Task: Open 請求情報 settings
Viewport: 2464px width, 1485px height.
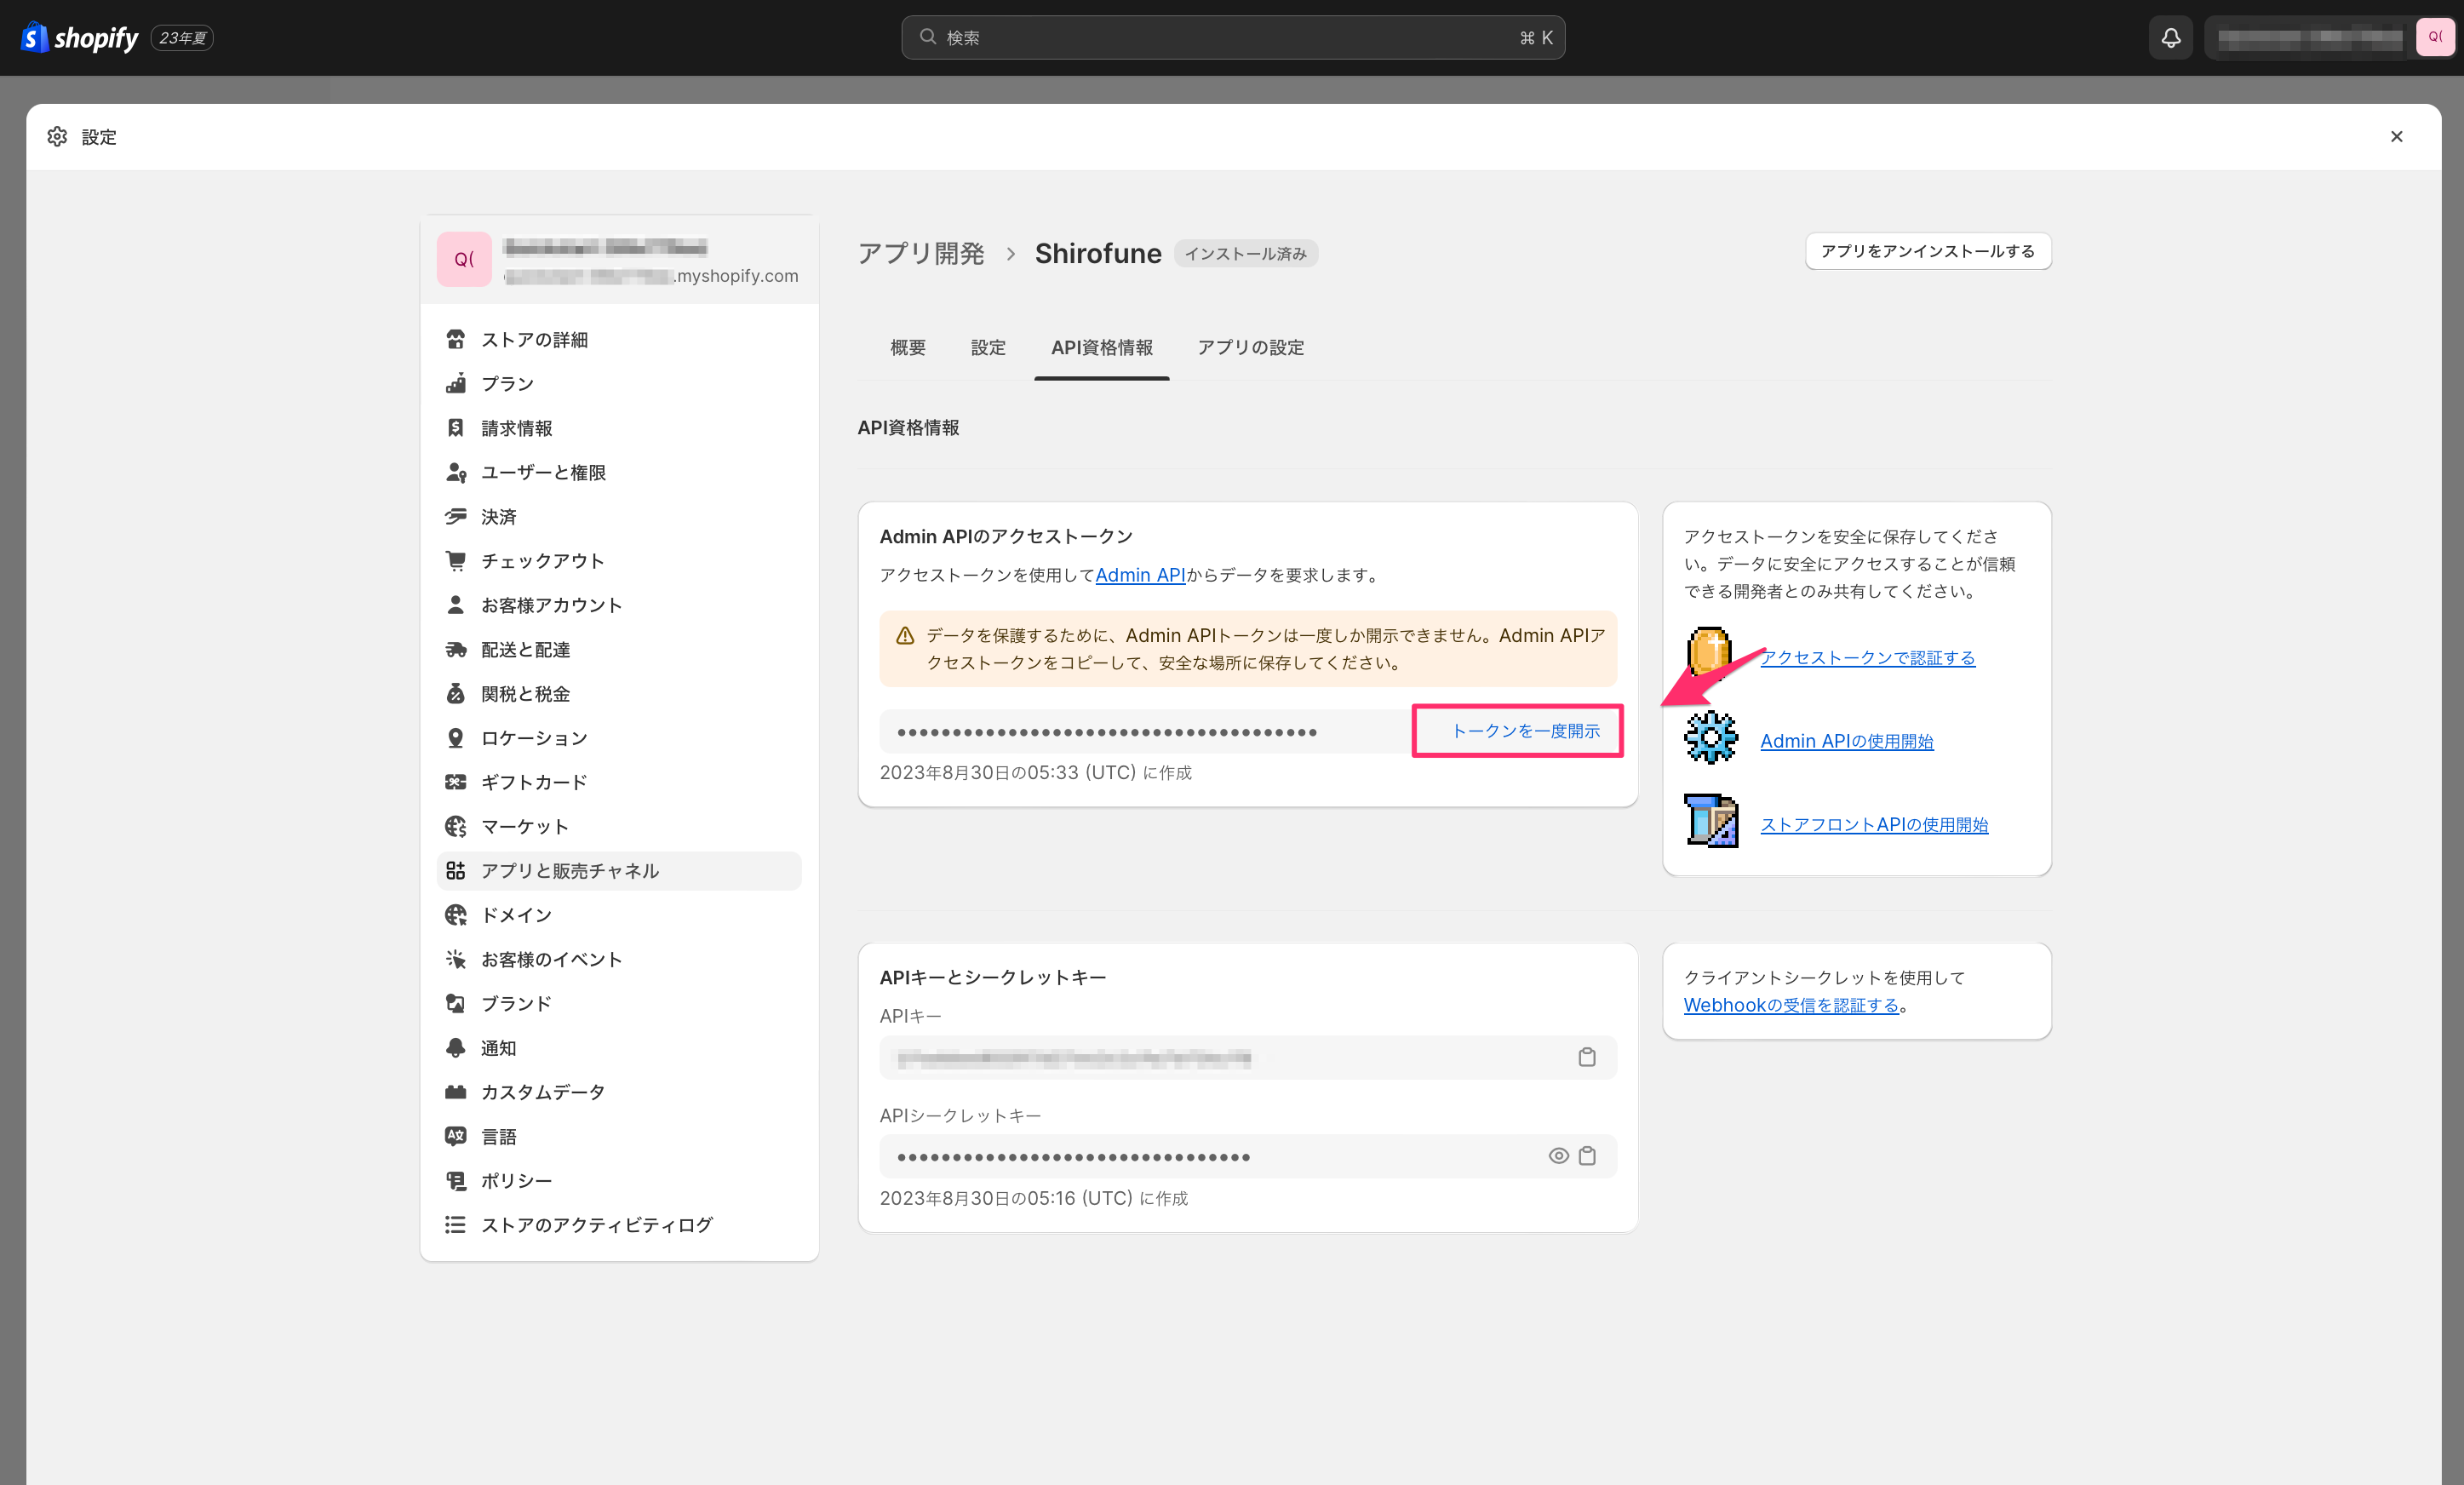Action: tap(619, 428)
